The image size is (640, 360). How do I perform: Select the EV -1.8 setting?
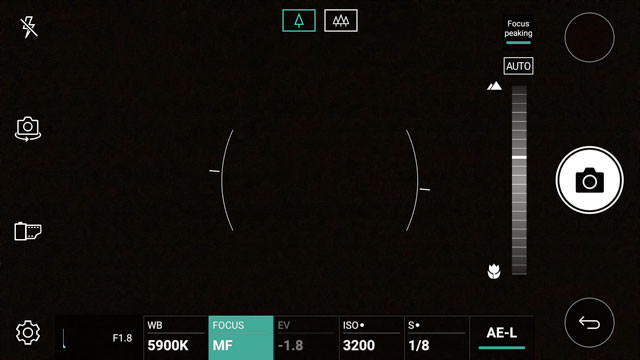(306, 338)
